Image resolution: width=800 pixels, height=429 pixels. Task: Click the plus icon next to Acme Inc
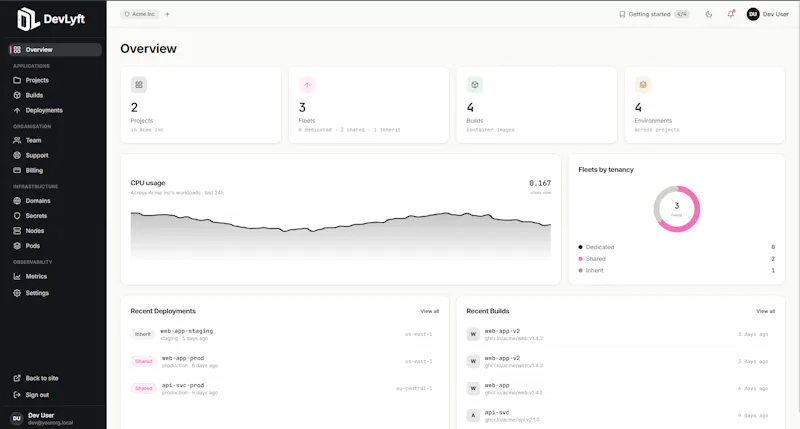tap(167, 14)
